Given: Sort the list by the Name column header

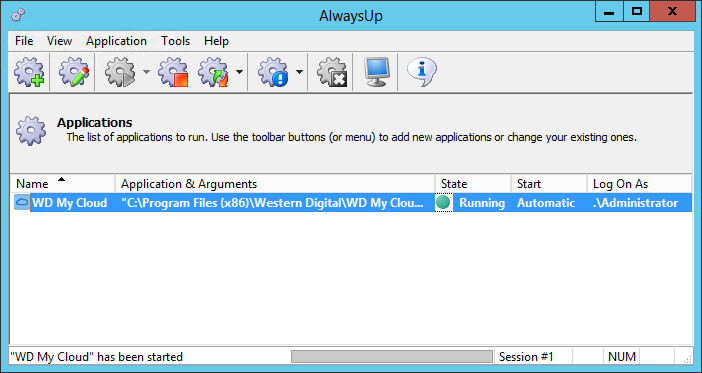Looking at the screenshot, I should tap(62, 184).
